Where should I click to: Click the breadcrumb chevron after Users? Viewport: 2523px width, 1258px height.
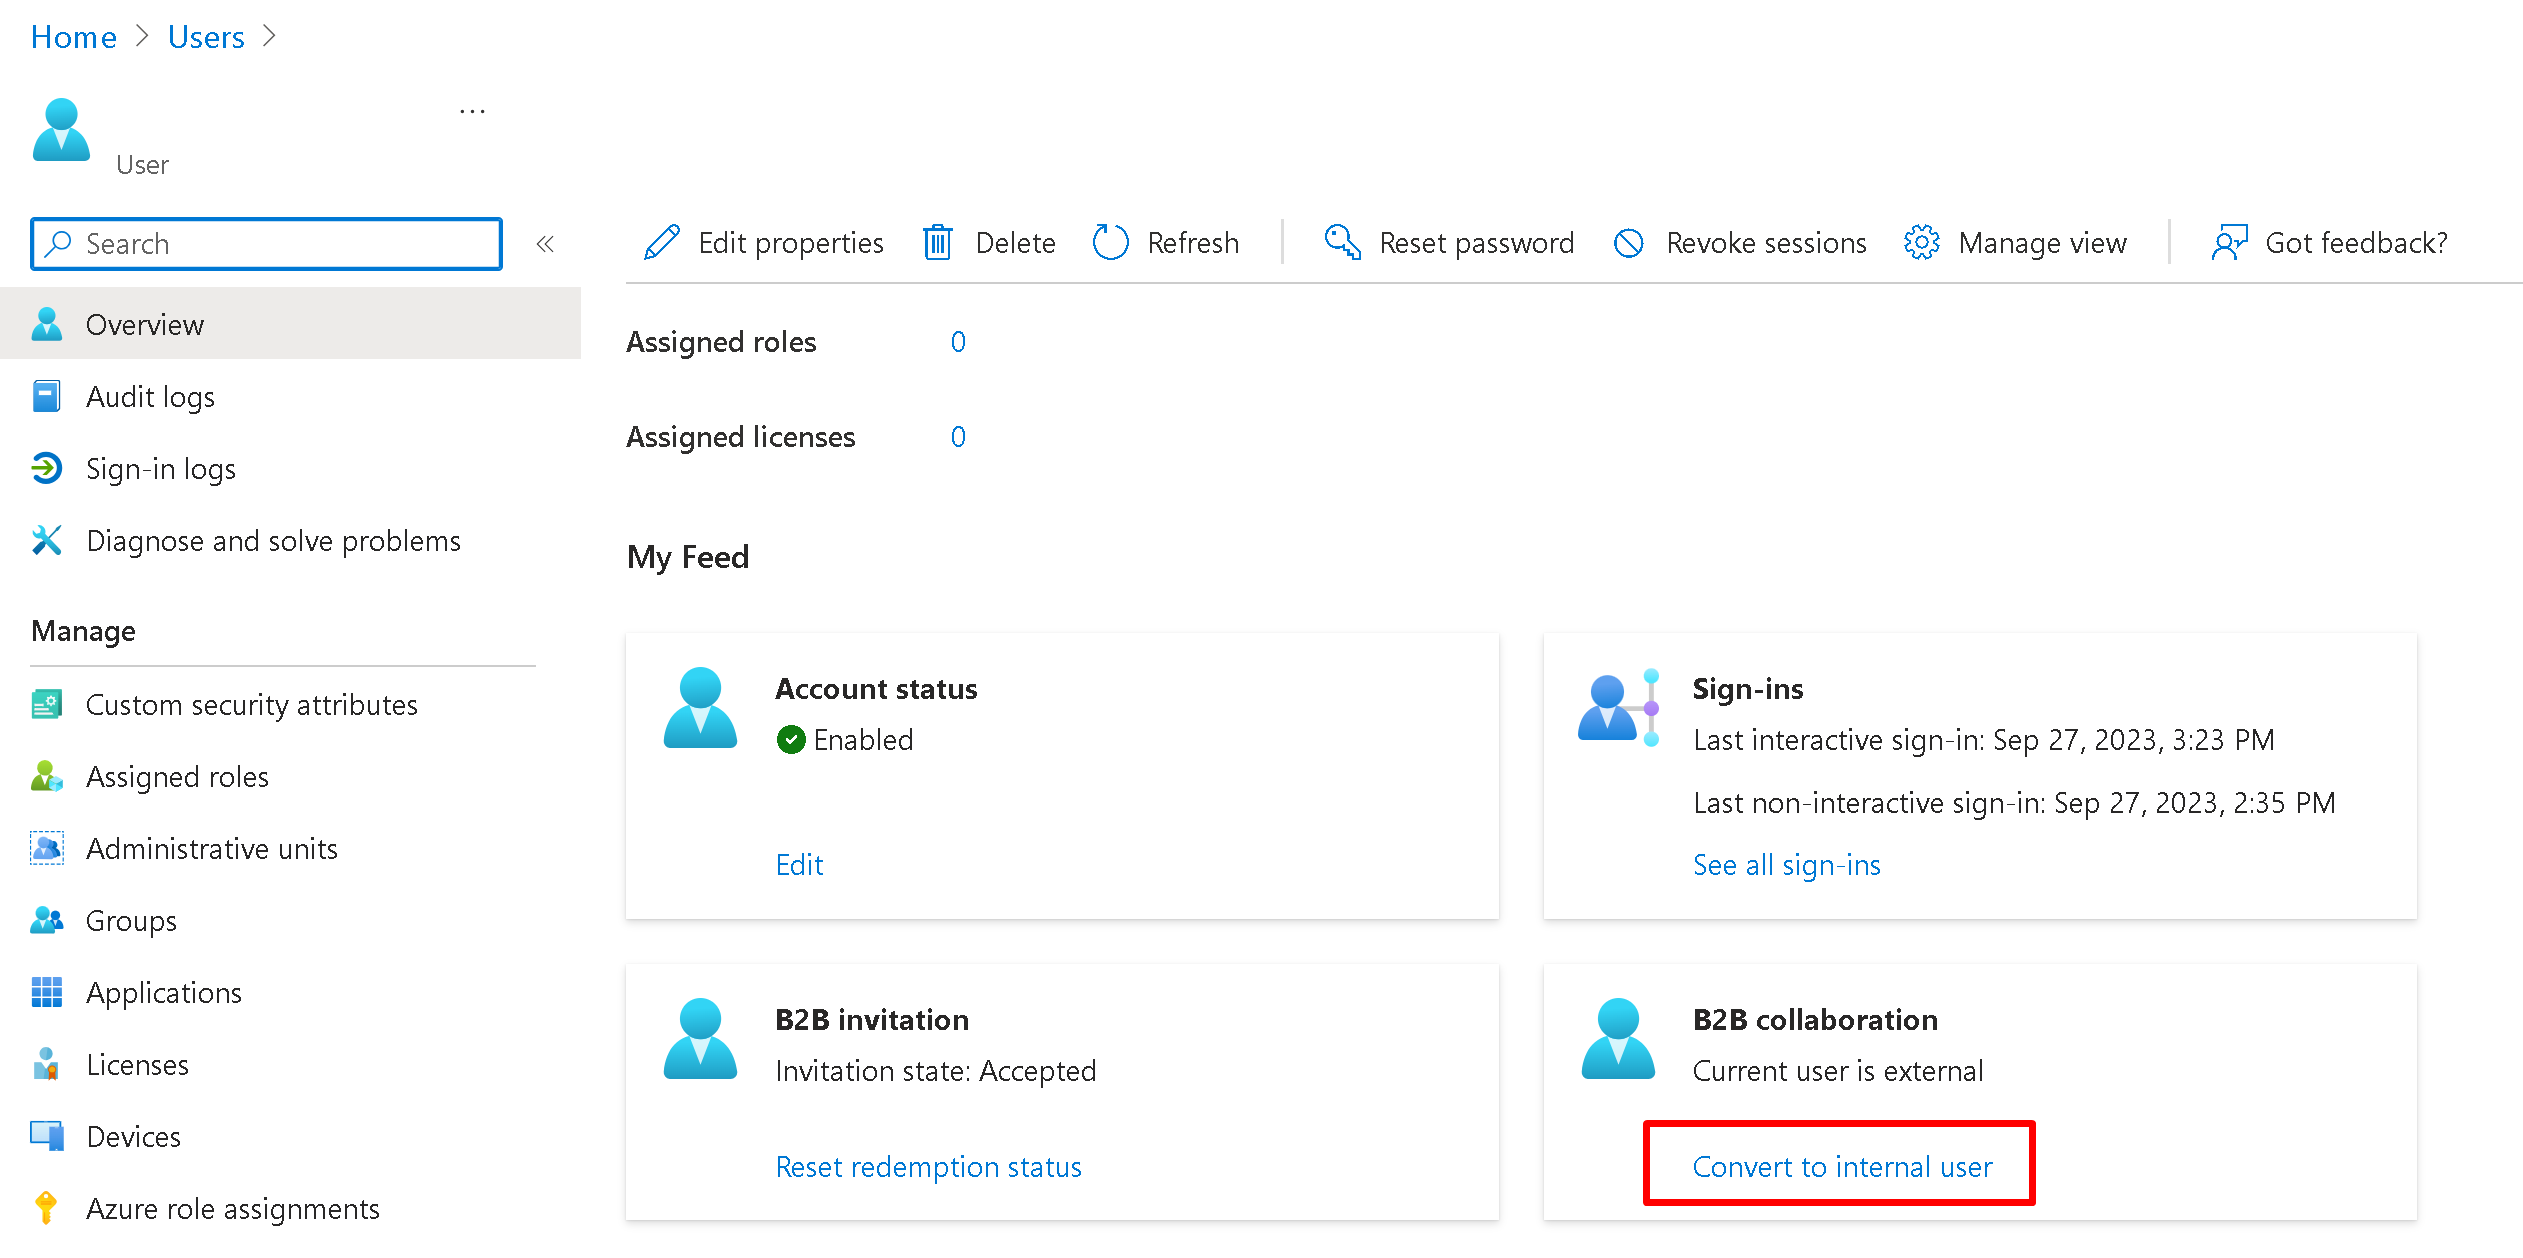pyautogui.click(x=269, y=37)
